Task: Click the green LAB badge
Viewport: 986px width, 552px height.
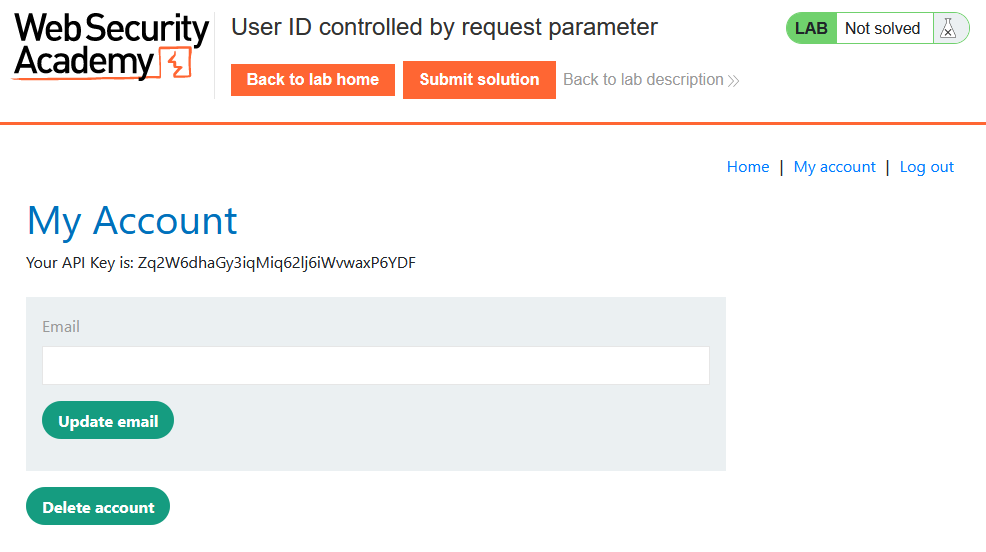Action: pyautogui.click(x=811, y=29)
